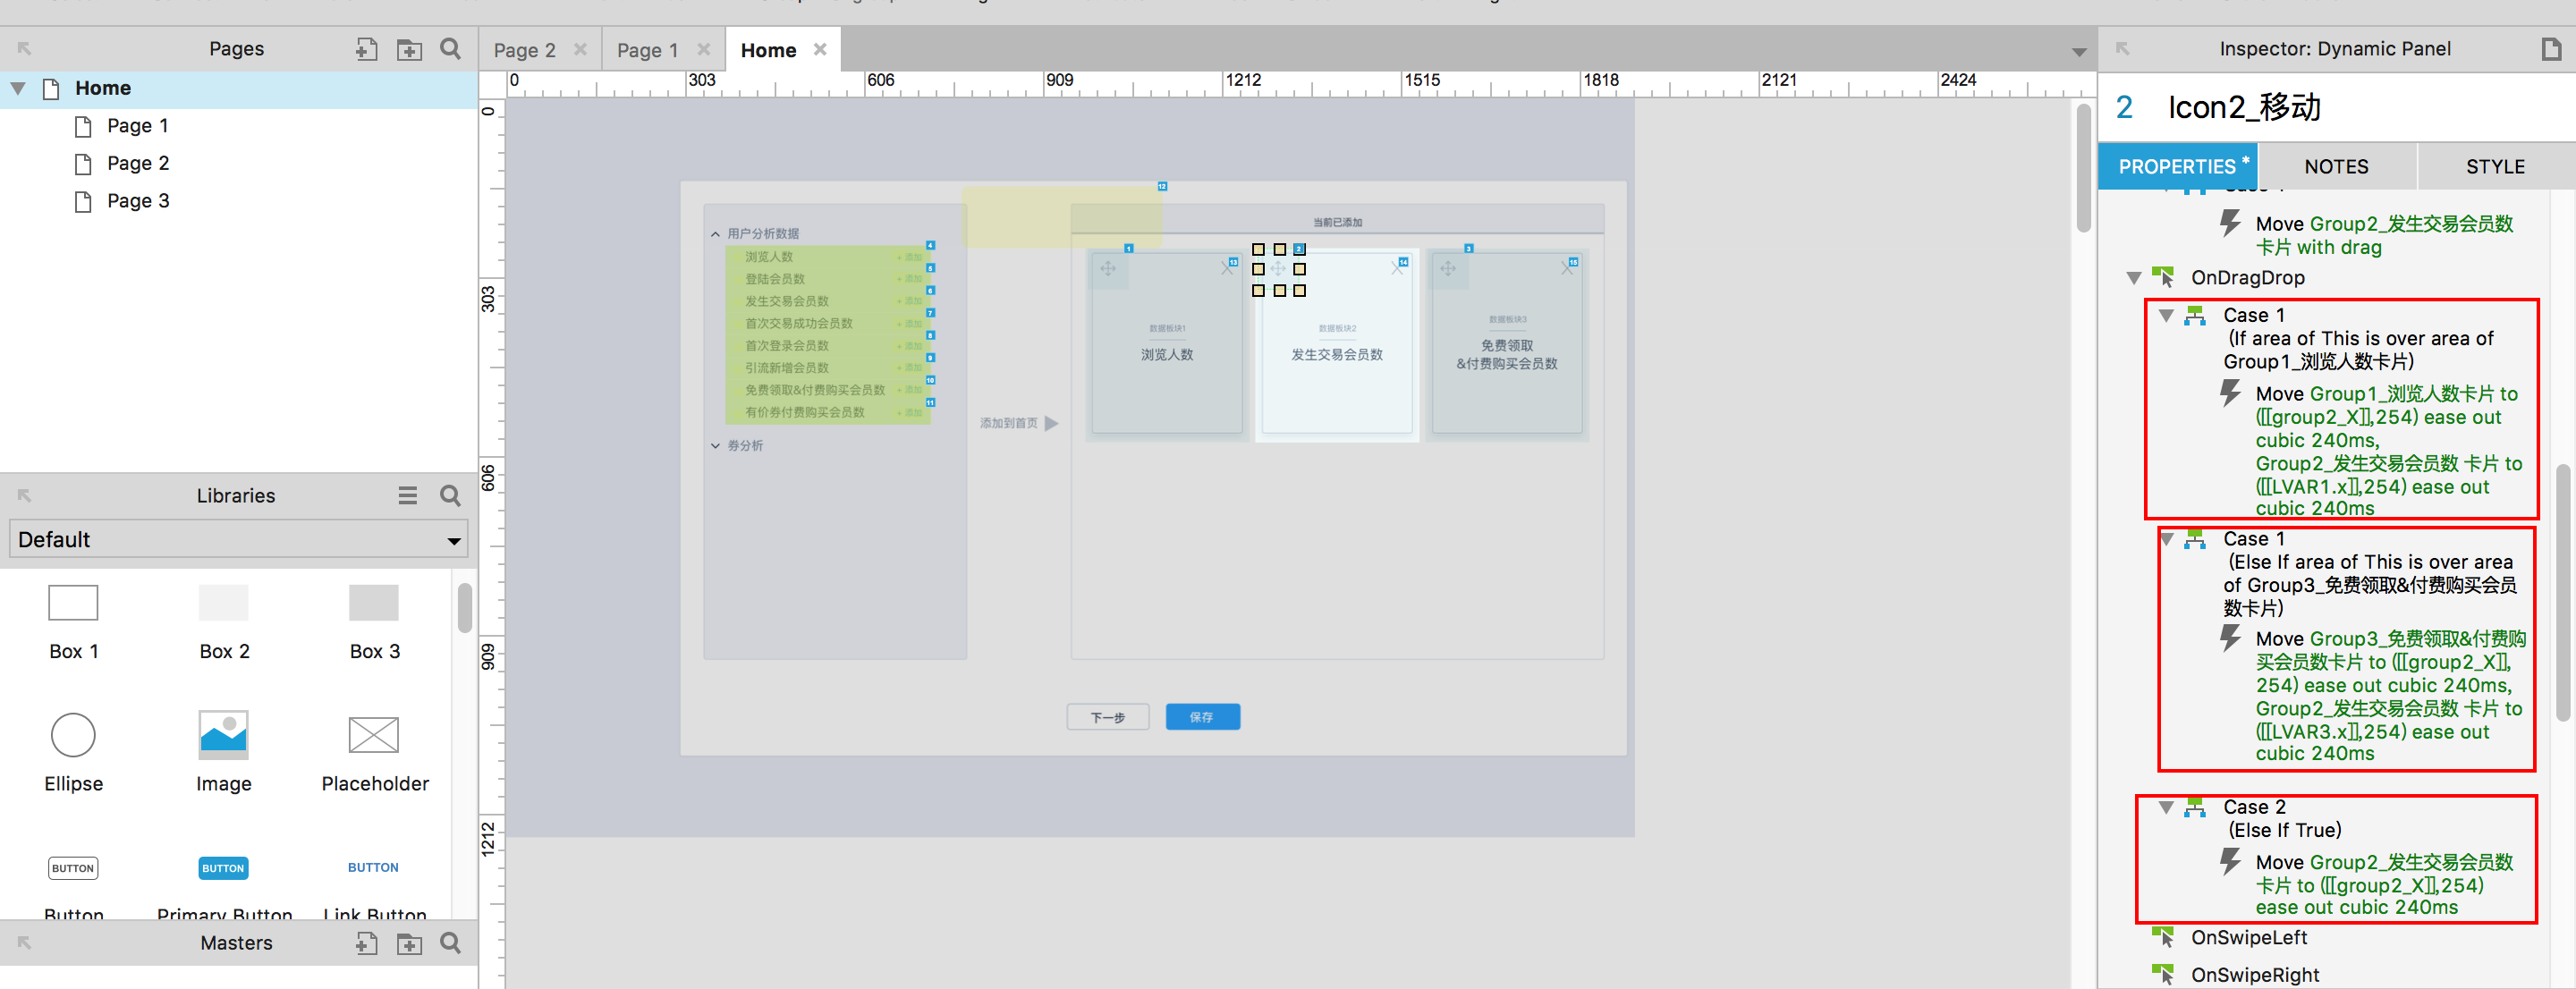The image size is (2576, 989).
Task: Select Page 3 in the pages tree
Action: pos(138,201)
